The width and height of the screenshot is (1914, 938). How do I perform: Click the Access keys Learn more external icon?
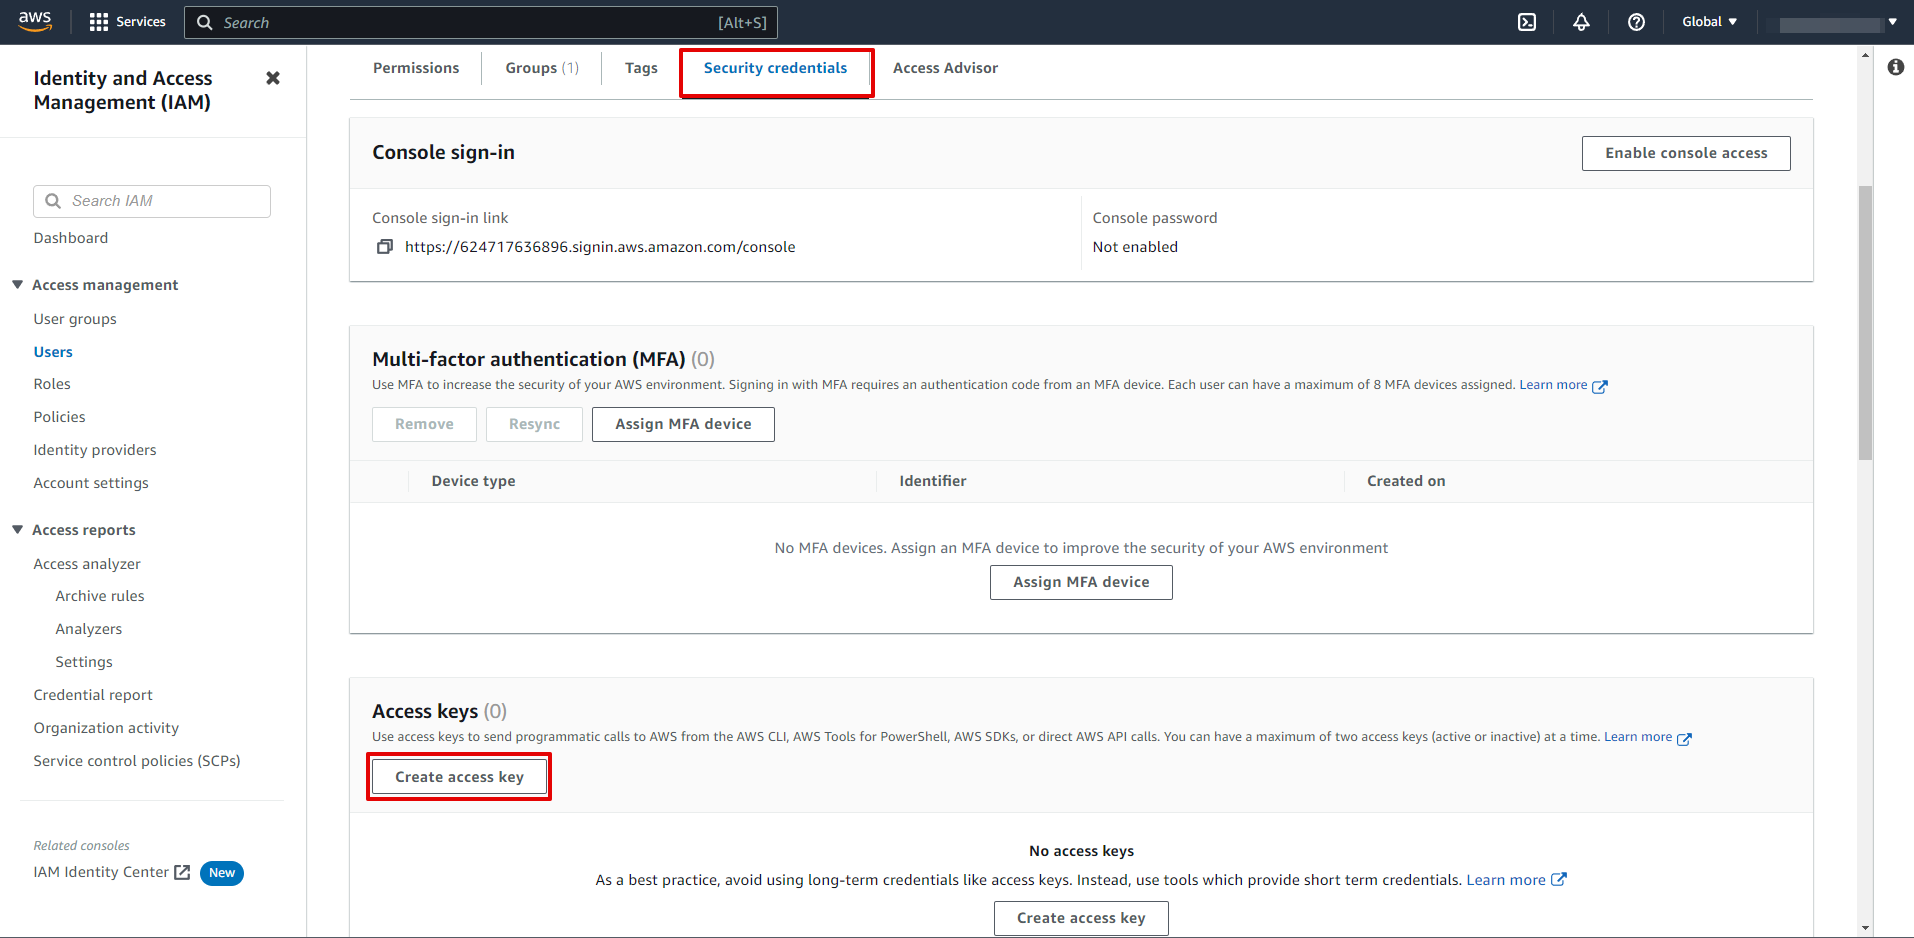(1684, 738)
